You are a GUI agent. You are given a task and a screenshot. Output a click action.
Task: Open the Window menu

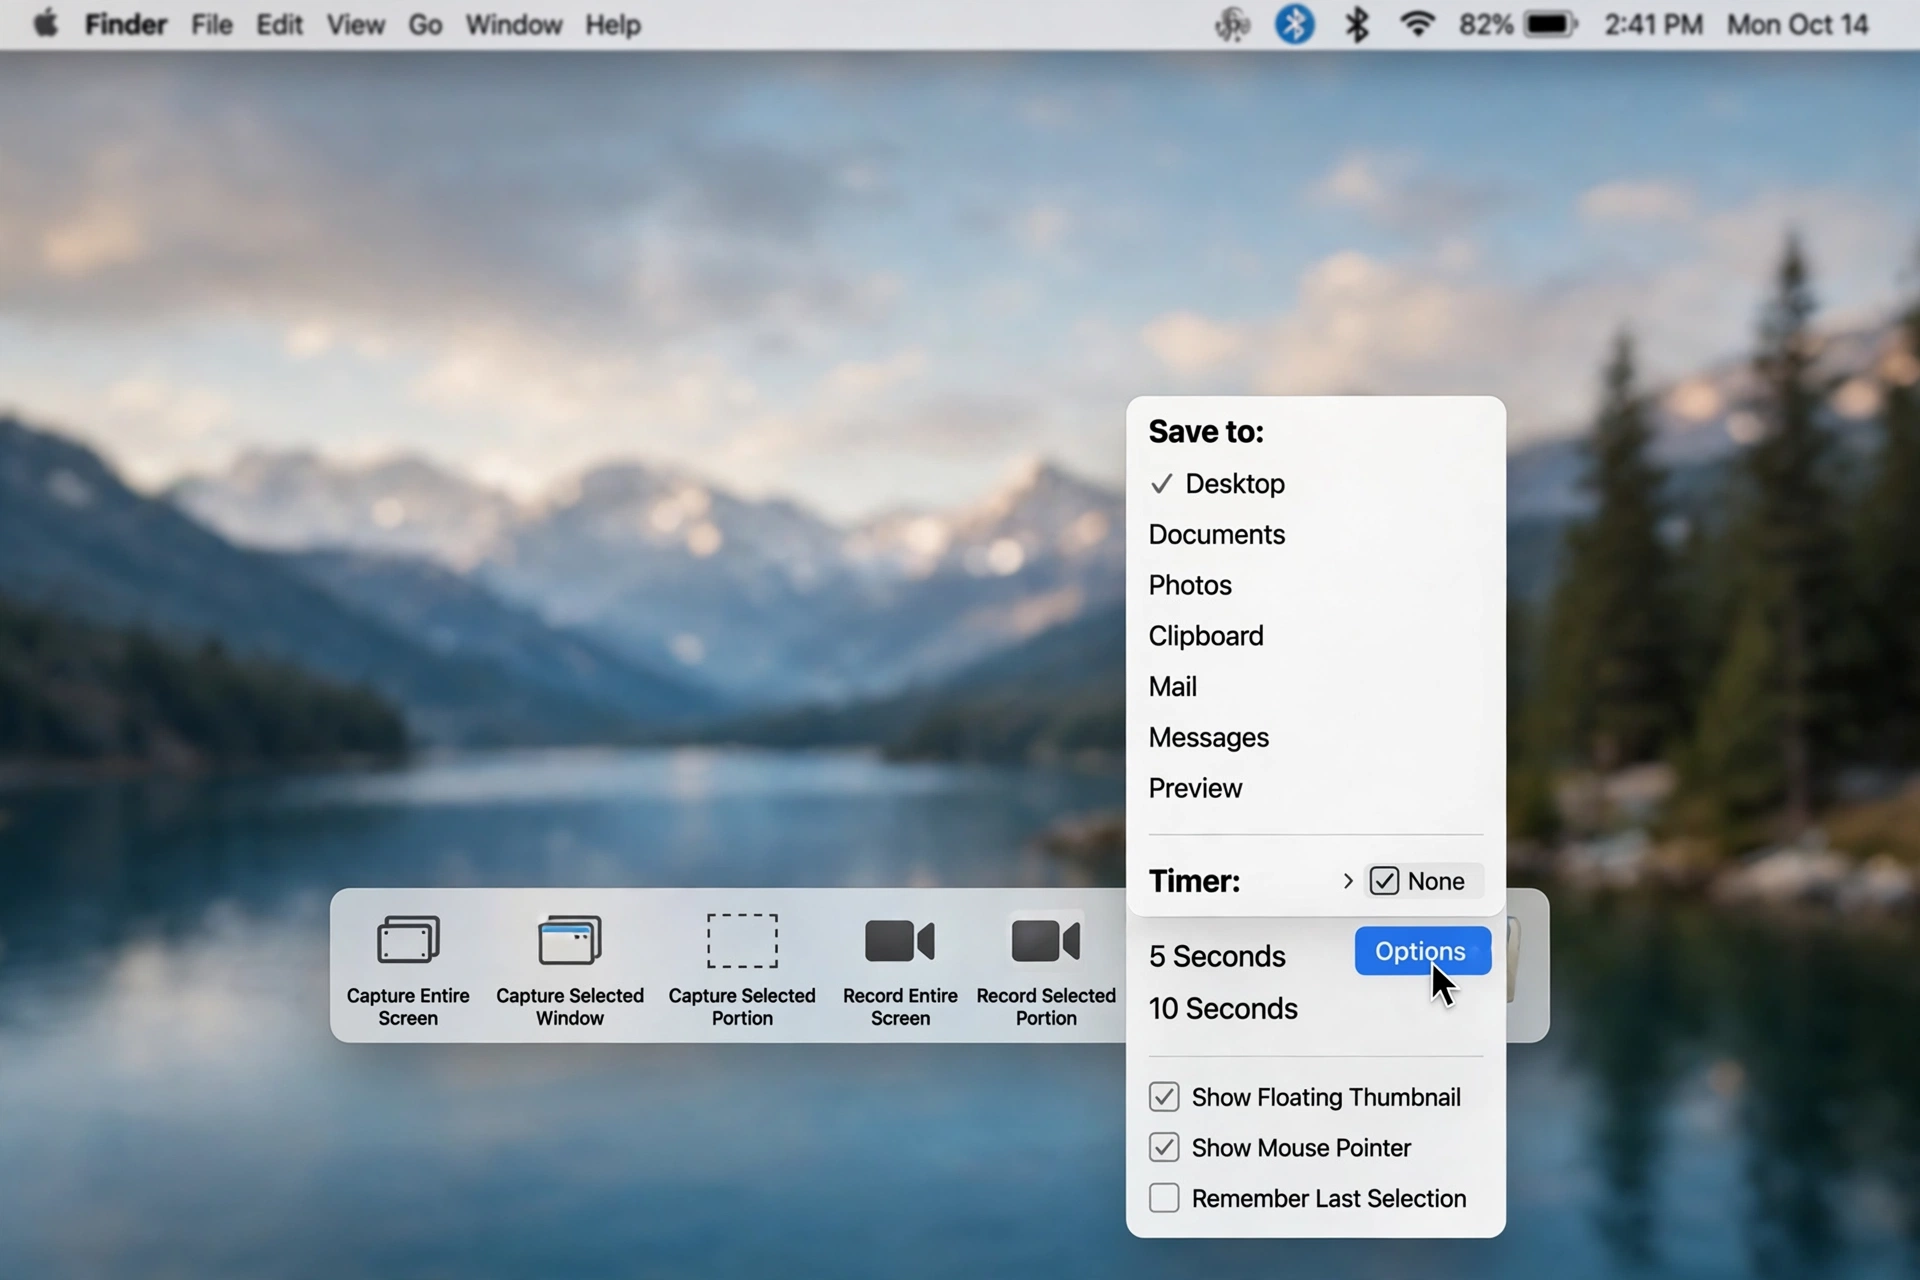click(x=513, y=24)
